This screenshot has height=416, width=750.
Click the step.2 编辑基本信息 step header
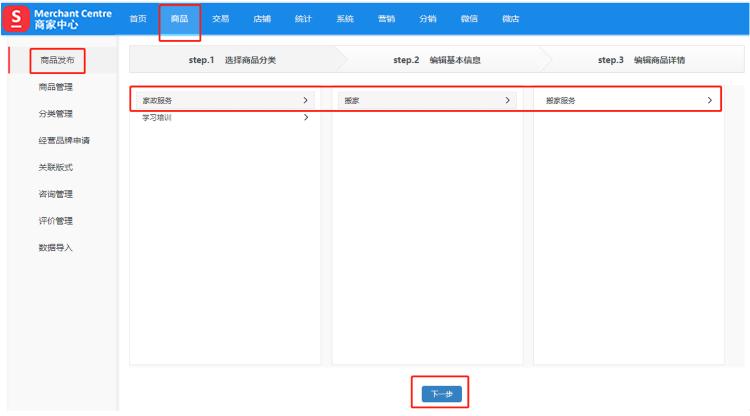click(x=437, y=60)
